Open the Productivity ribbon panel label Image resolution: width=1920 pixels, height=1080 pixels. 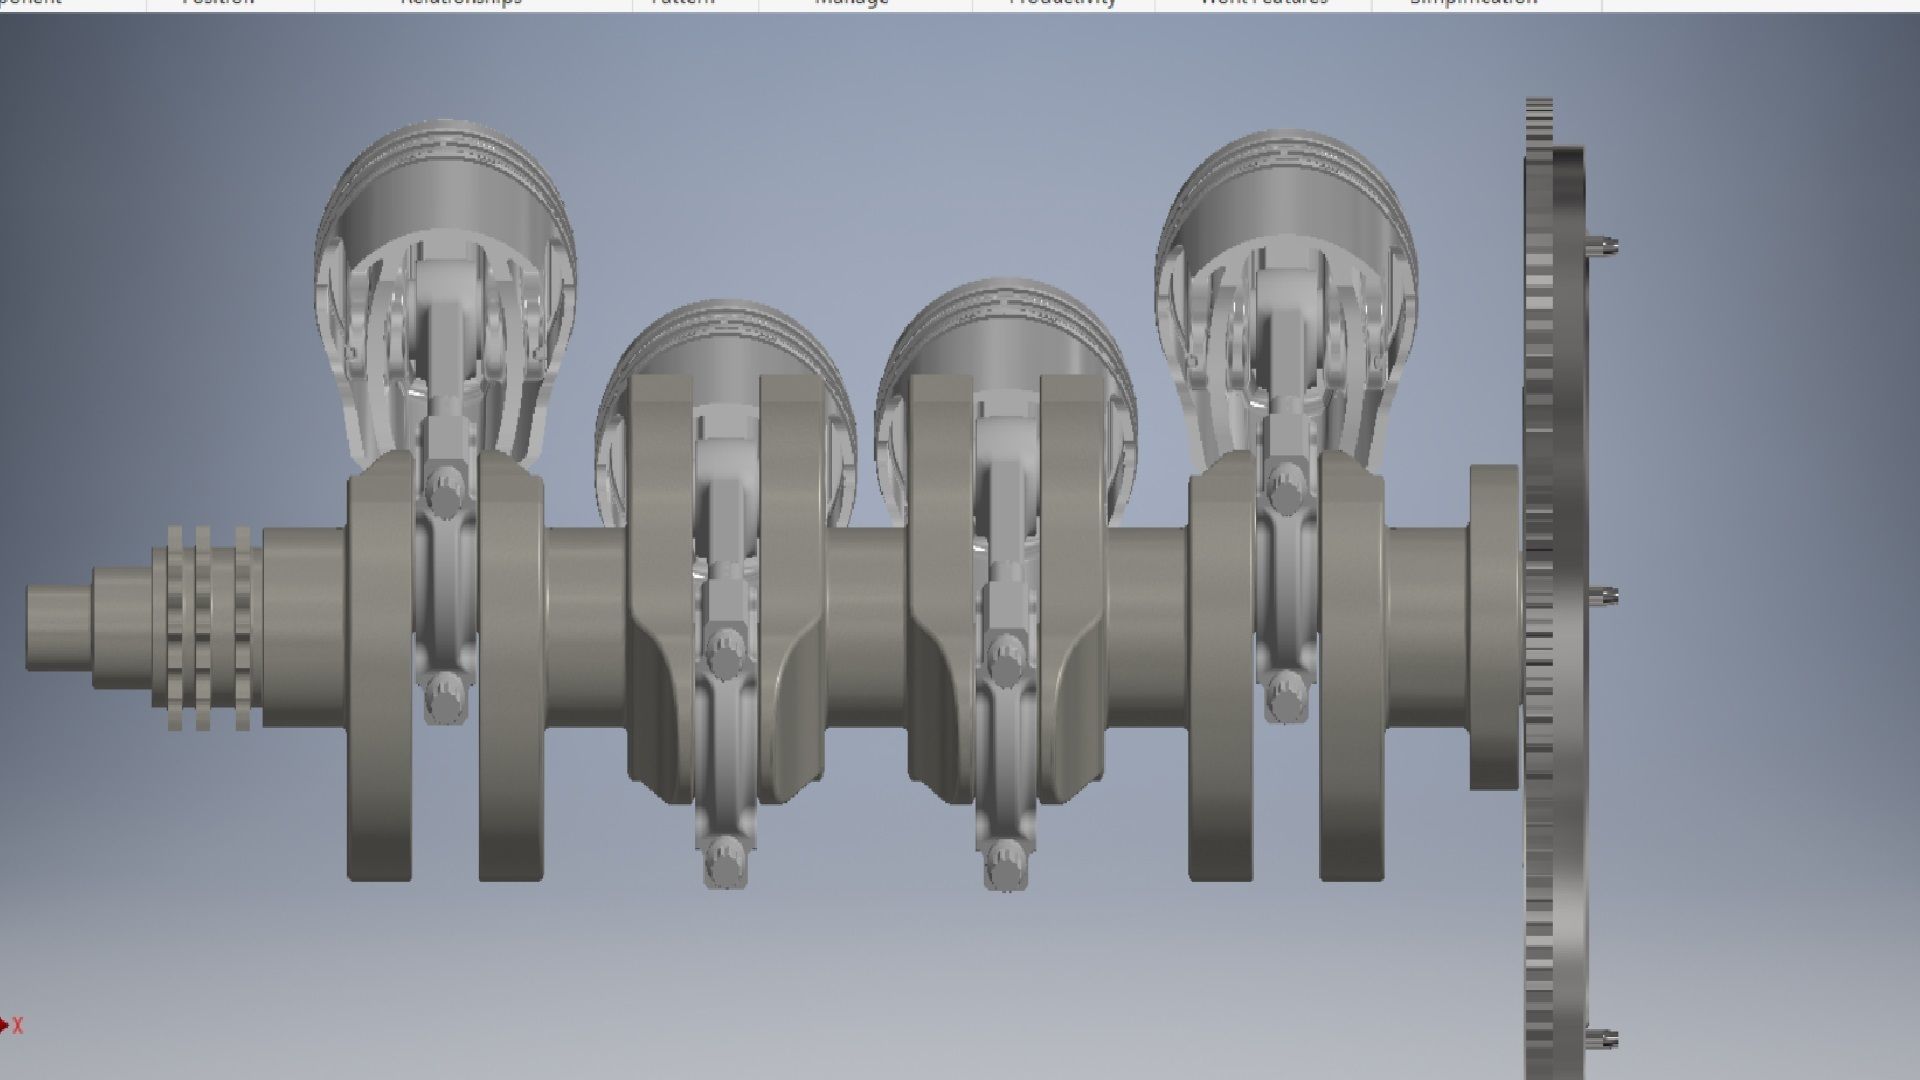point(1062,3)
